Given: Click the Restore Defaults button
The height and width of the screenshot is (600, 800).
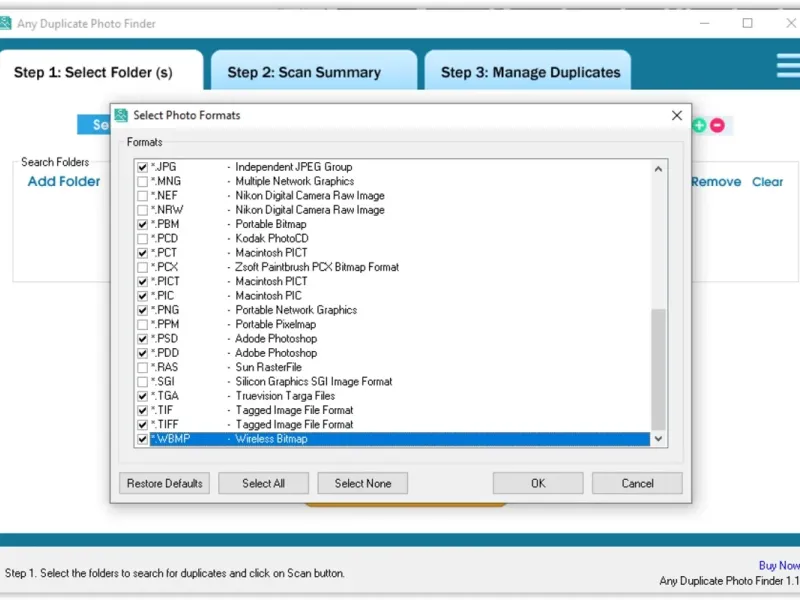Looking at the screenshot, I should [x=165, y=483].
